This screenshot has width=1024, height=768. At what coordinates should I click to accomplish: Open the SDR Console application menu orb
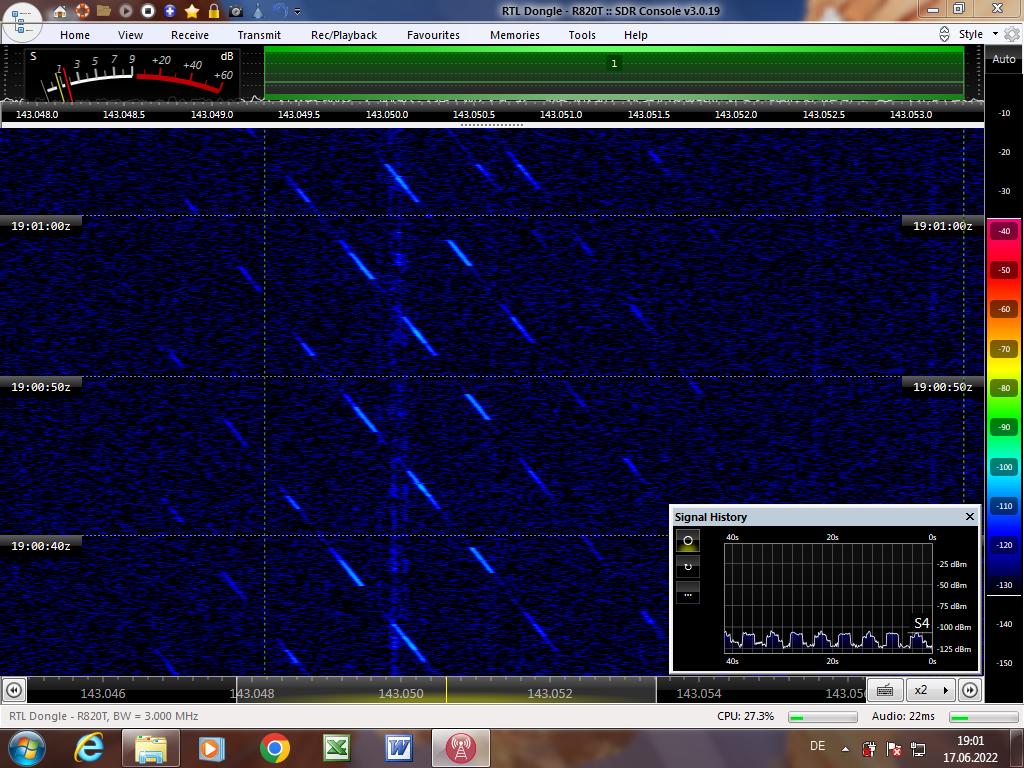23,22
